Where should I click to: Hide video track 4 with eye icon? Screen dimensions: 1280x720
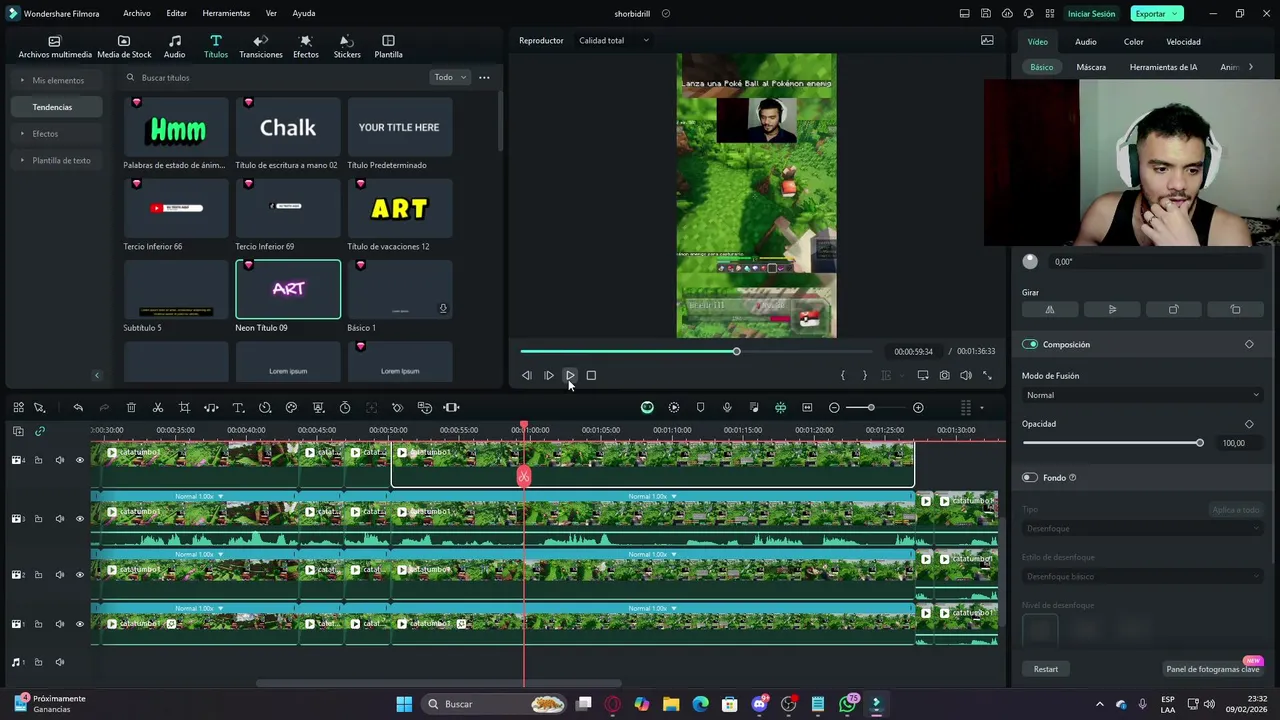(80, 460)
